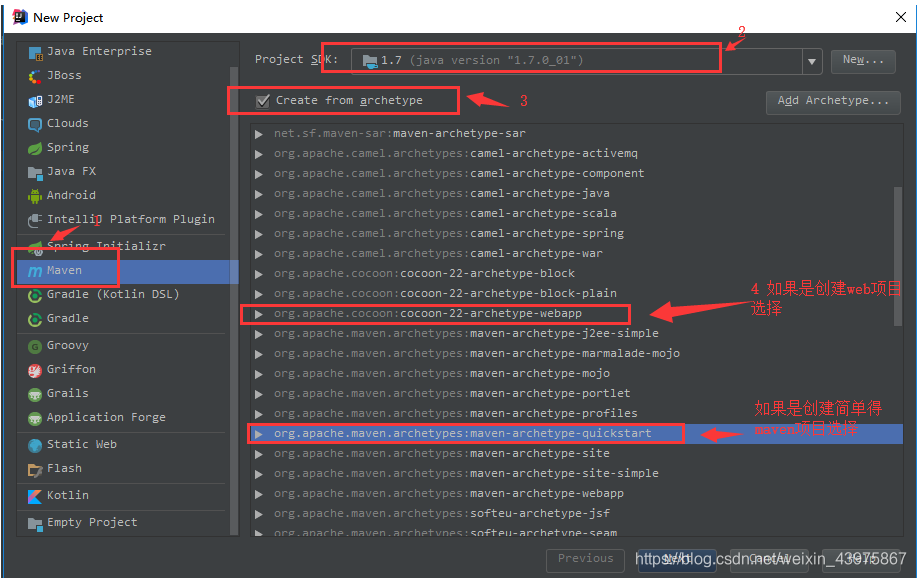Click the Clouds icon

pos(35,125)
